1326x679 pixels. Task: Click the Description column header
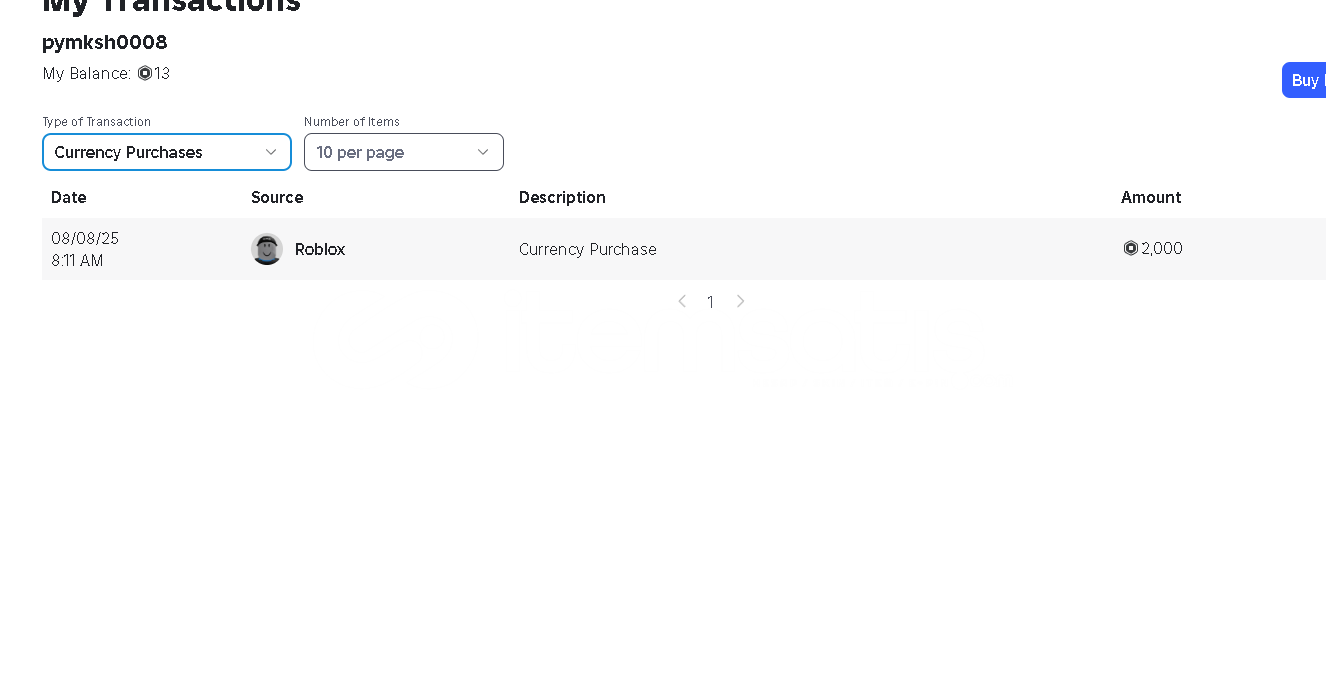pyautogui.click(x=562, y=197)
